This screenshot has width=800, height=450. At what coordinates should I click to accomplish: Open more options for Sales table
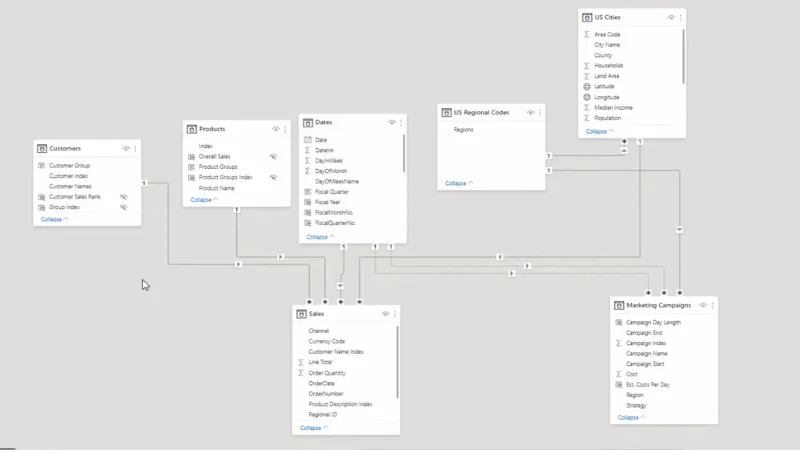[395, 314]
